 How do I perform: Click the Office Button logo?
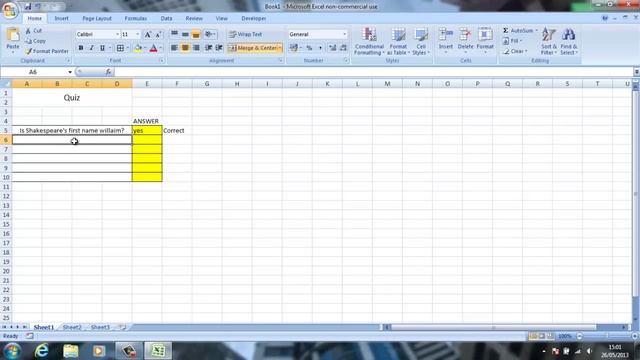coord(10,10)
